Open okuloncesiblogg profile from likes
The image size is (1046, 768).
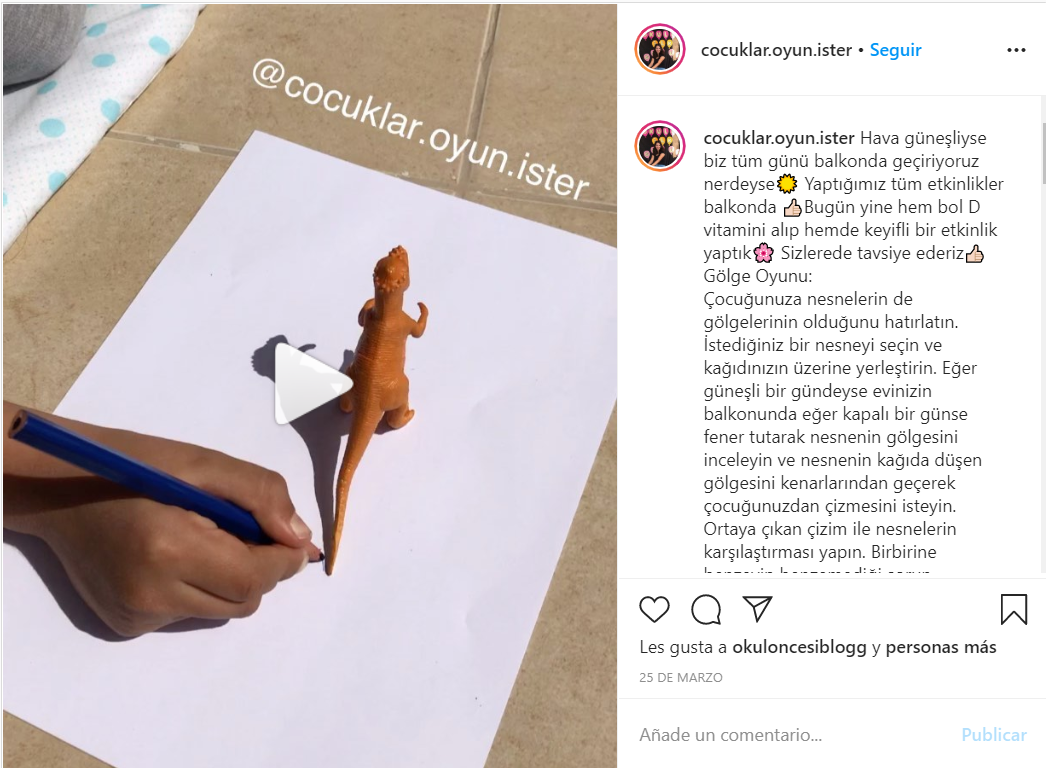(799, 647)
